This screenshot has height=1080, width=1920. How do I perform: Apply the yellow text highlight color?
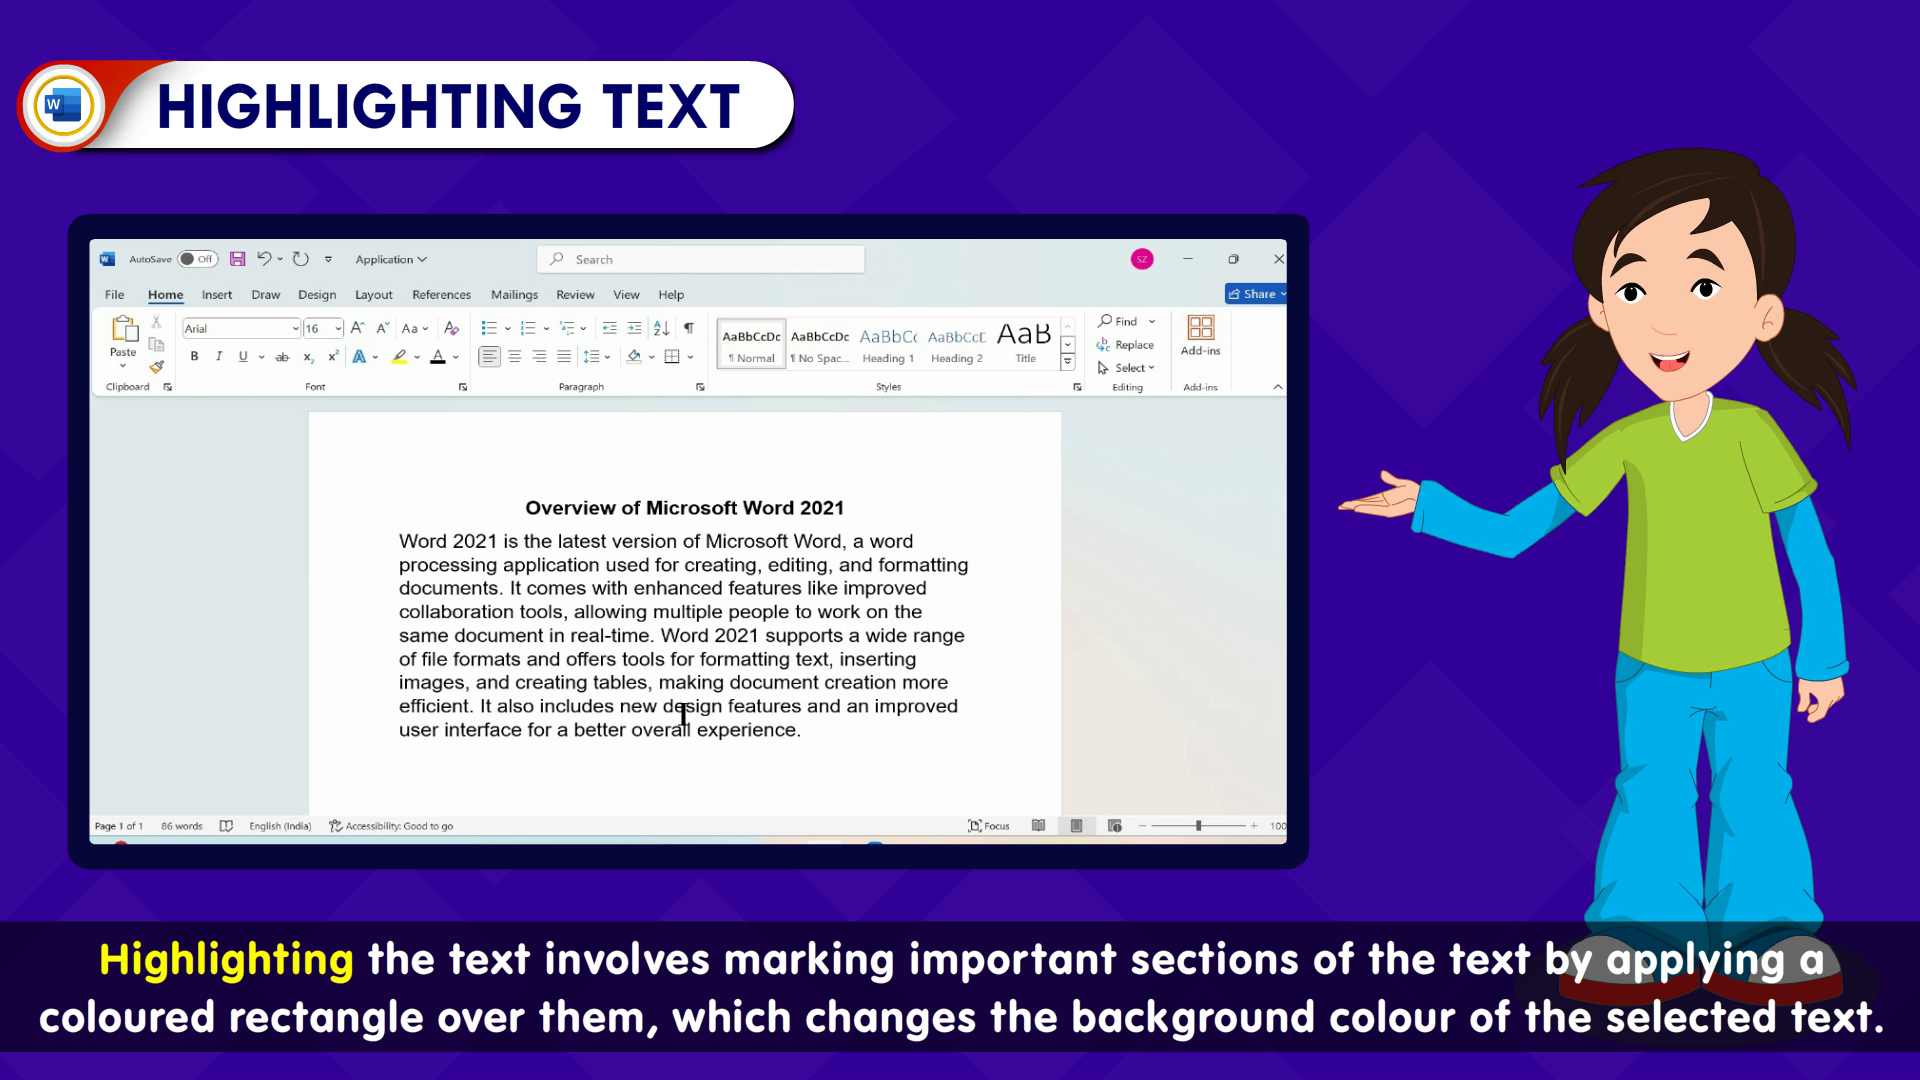pos(399,357)
